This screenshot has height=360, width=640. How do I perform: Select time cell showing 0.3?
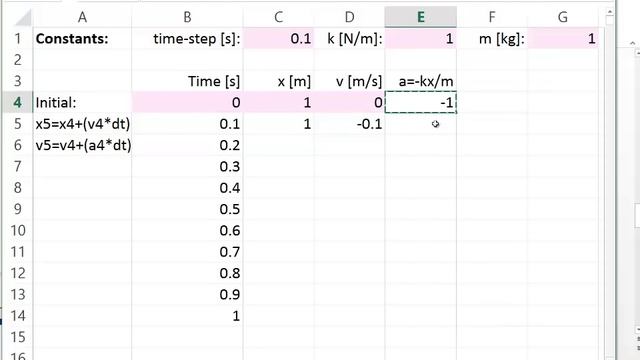pyautogui.click(x=187, y=167)
